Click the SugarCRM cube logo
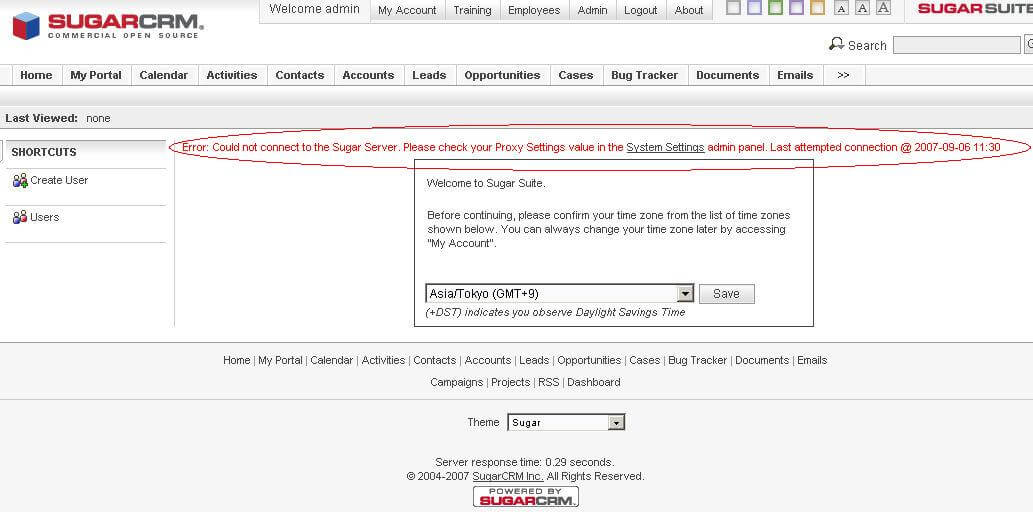 [x=26, y=26]
